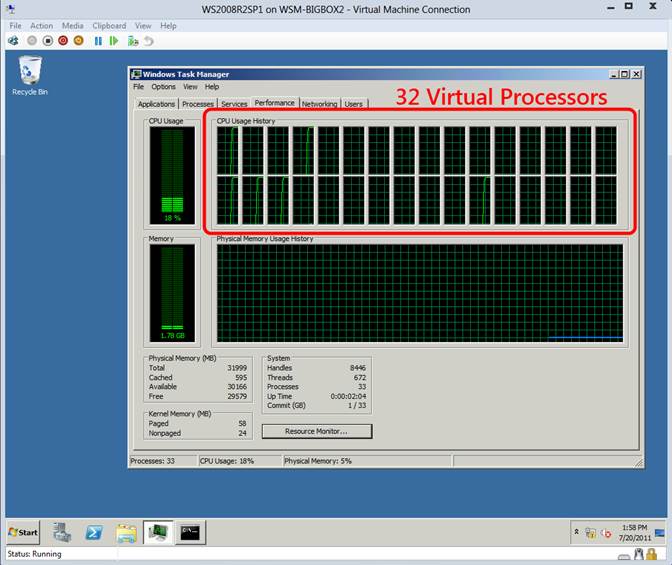Click the VM Connection title bar icon

pos(11,9)
